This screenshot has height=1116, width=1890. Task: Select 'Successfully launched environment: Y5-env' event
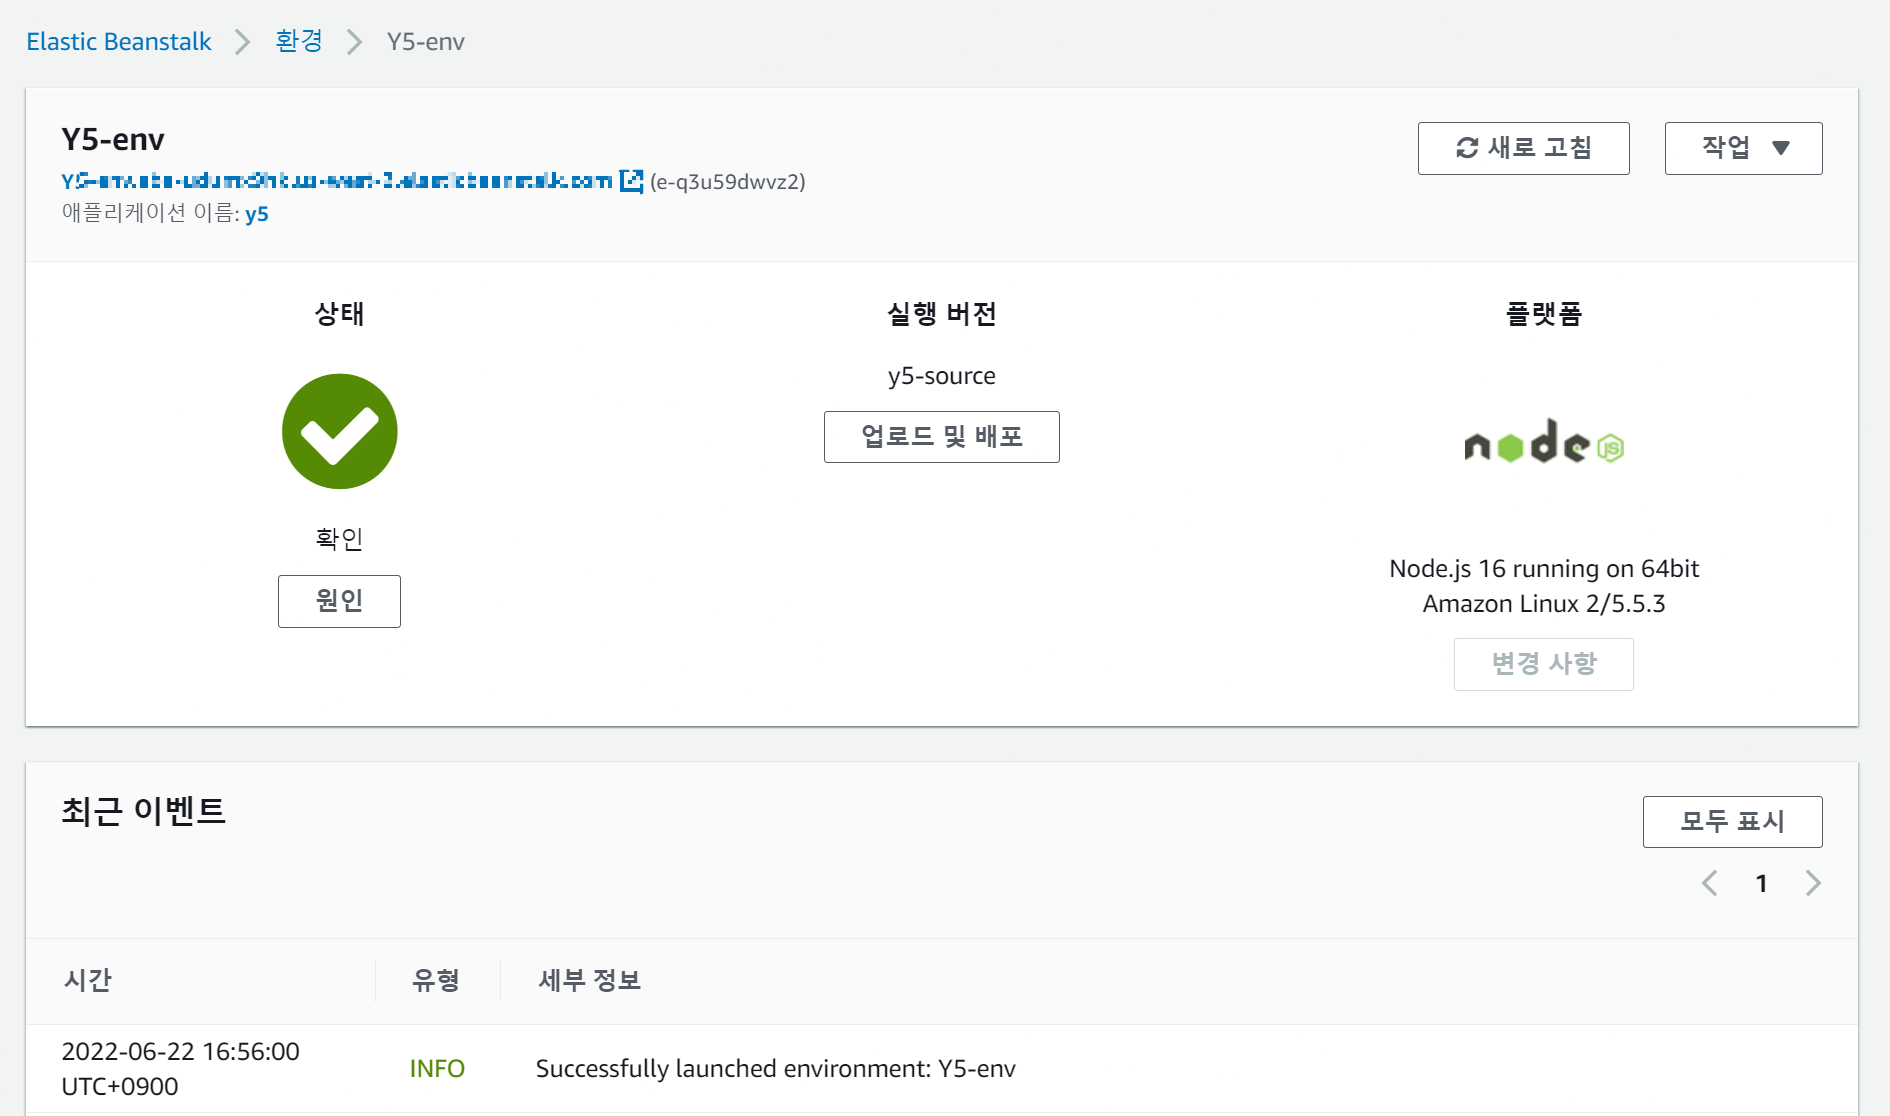click(x=776, y=1069)
